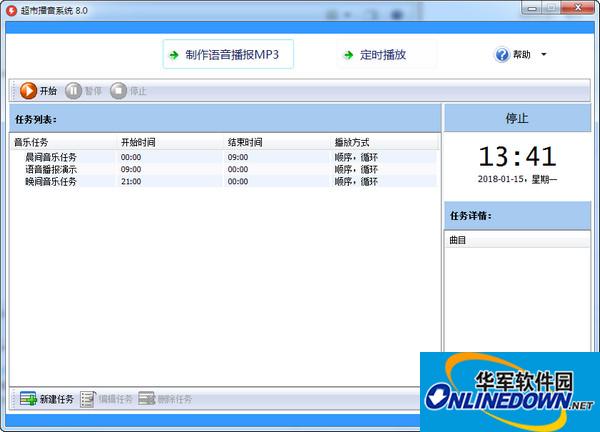Click the 编辑任务 edit task button
The height and width of the screenshot is (432, 600).
106,399
